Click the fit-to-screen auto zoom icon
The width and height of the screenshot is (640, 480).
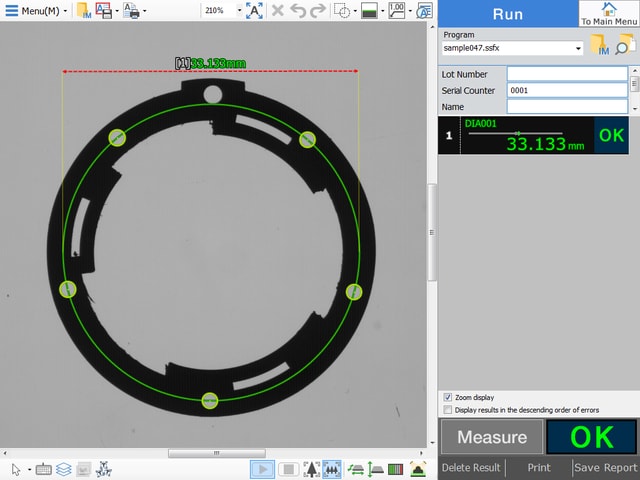pyautogui.click(x=254, y=11)
